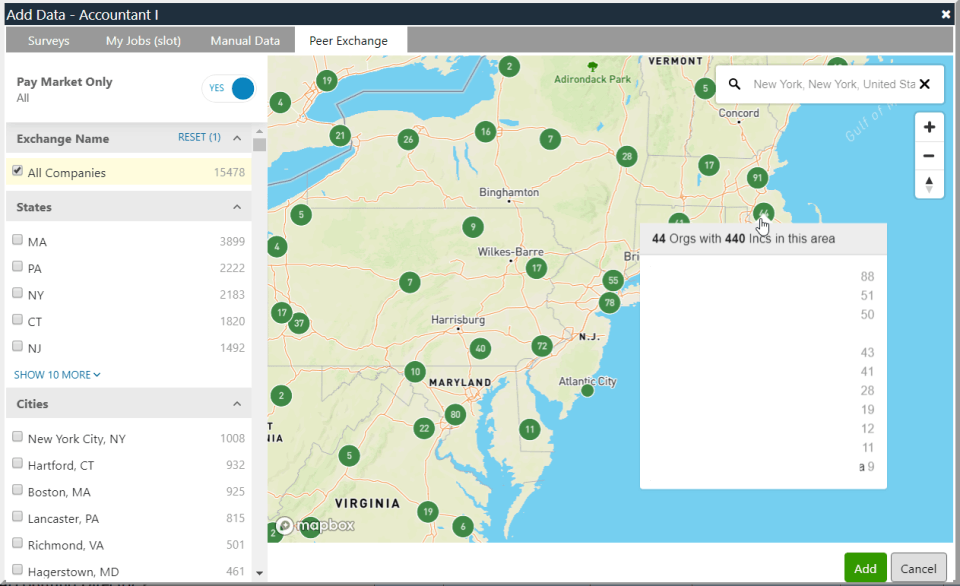Select the cluster marker numbered 22
The height and width of the screenshot is (586, 960).
pyautogui.click(x=424, y=428)
